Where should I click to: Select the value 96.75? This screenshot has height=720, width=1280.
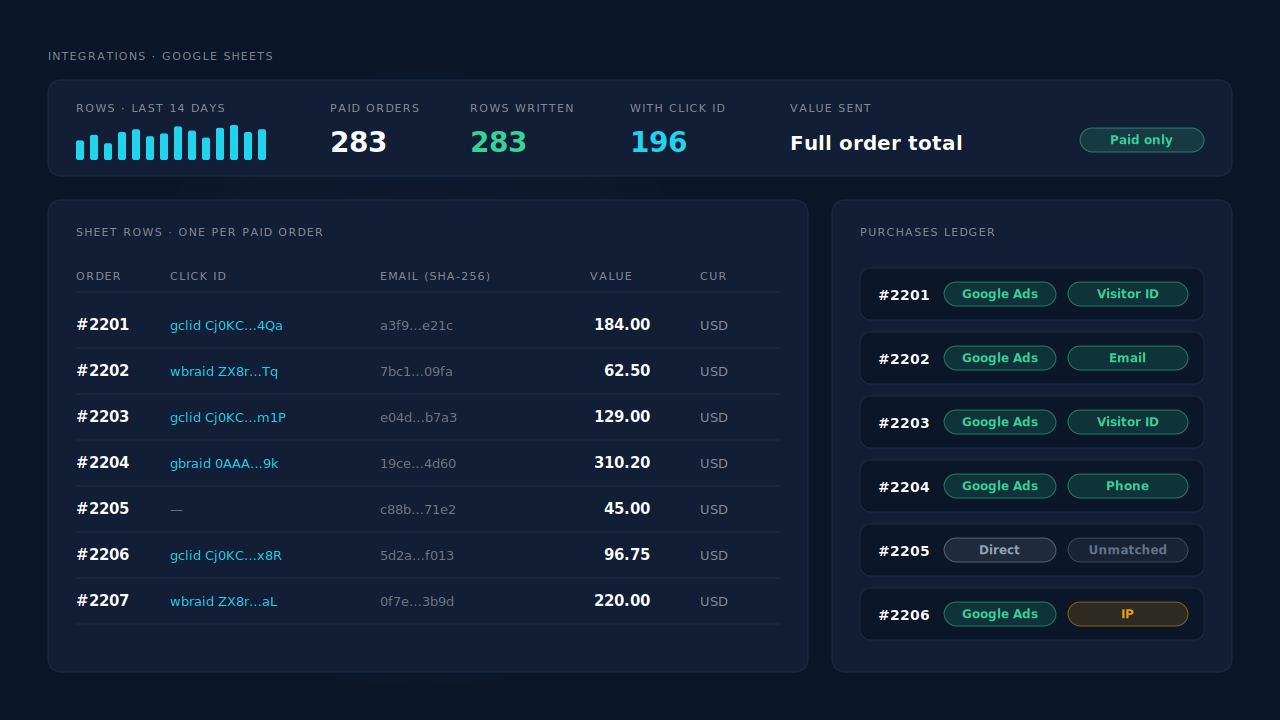coord(627,555)
